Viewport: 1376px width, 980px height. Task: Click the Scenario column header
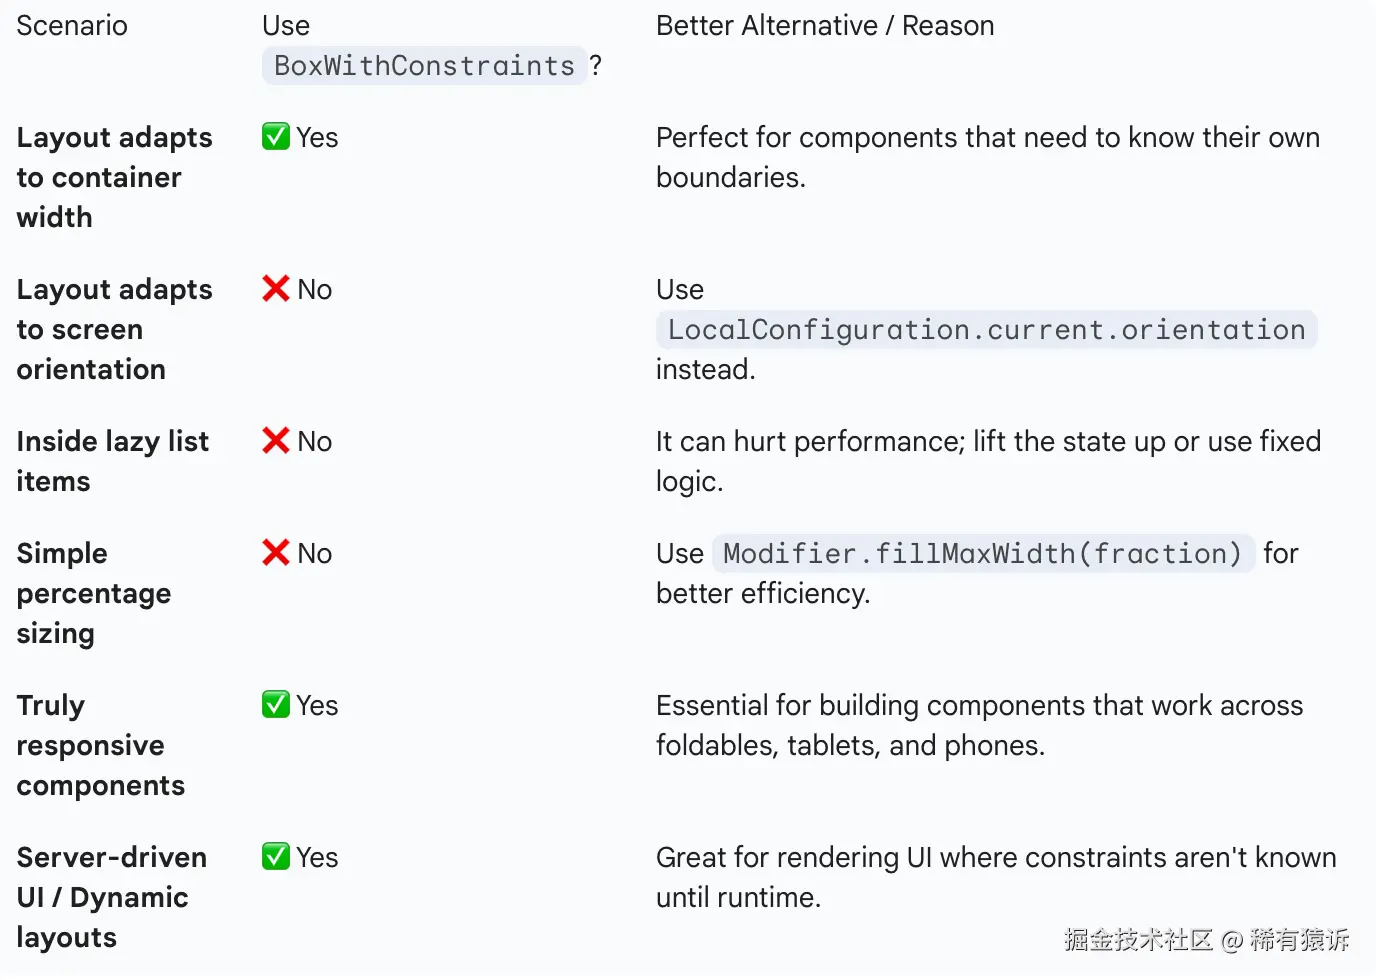coord(72,26)
